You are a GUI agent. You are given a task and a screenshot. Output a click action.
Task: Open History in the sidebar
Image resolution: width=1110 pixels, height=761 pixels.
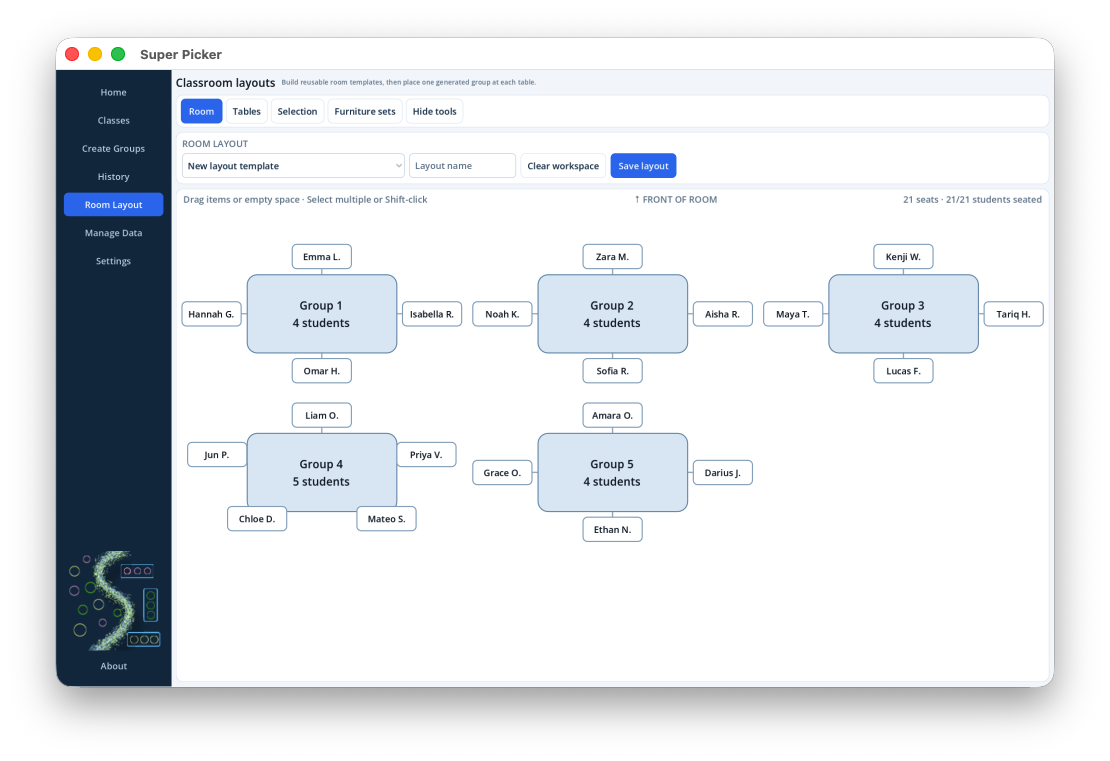click(113, 177)
